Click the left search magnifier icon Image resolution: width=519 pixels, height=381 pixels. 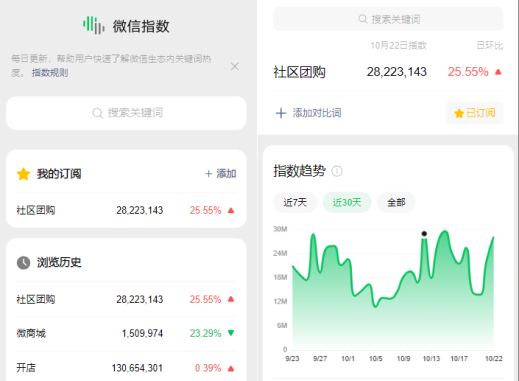click(97, 113)
